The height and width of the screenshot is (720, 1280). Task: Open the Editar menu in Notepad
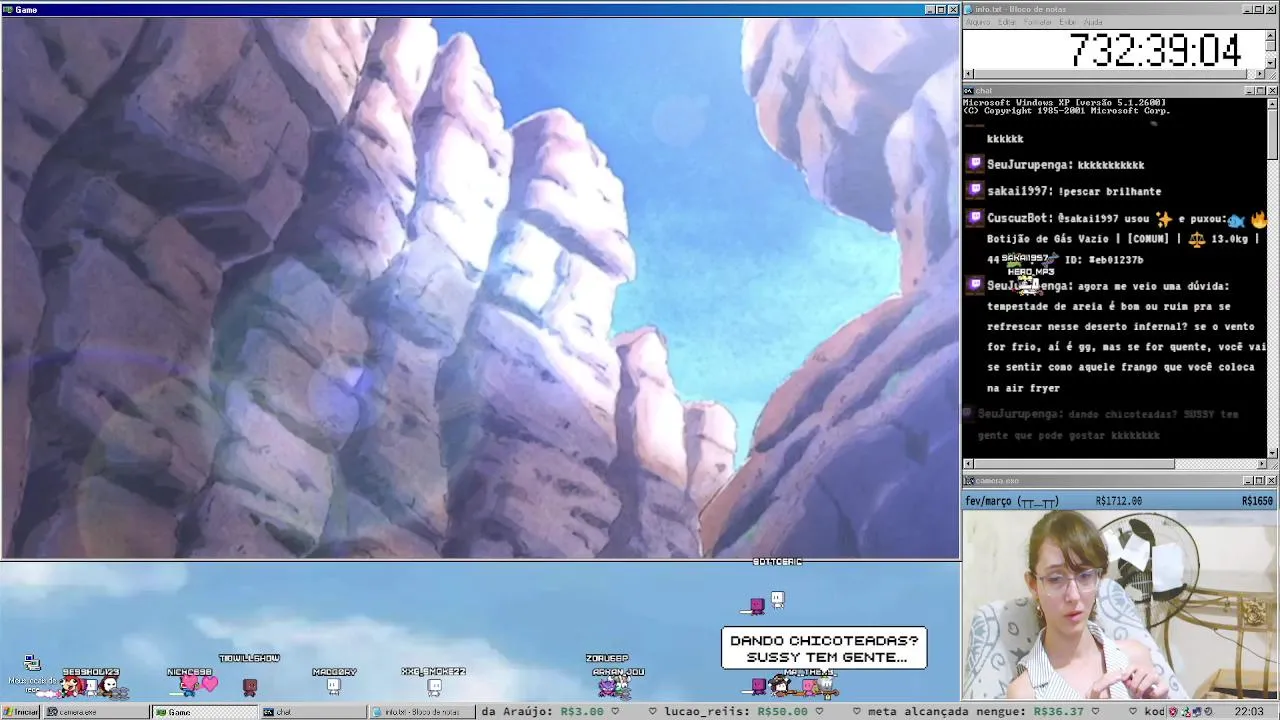coord(1009,22)
